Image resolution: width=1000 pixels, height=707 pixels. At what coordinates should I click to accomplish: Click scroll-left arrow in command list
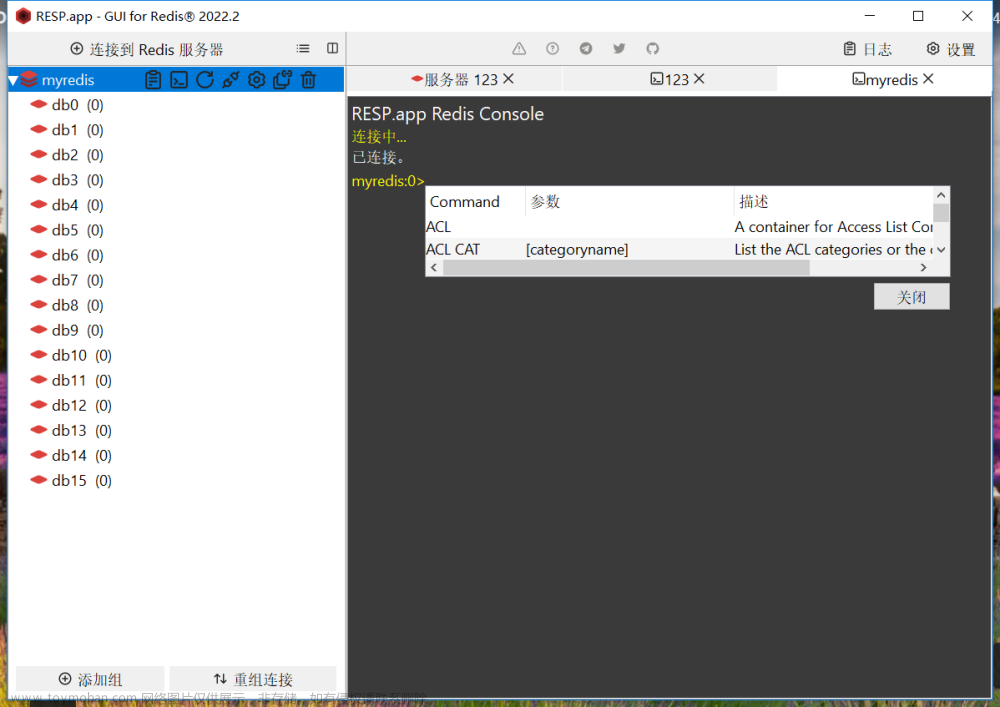[434, 268]
